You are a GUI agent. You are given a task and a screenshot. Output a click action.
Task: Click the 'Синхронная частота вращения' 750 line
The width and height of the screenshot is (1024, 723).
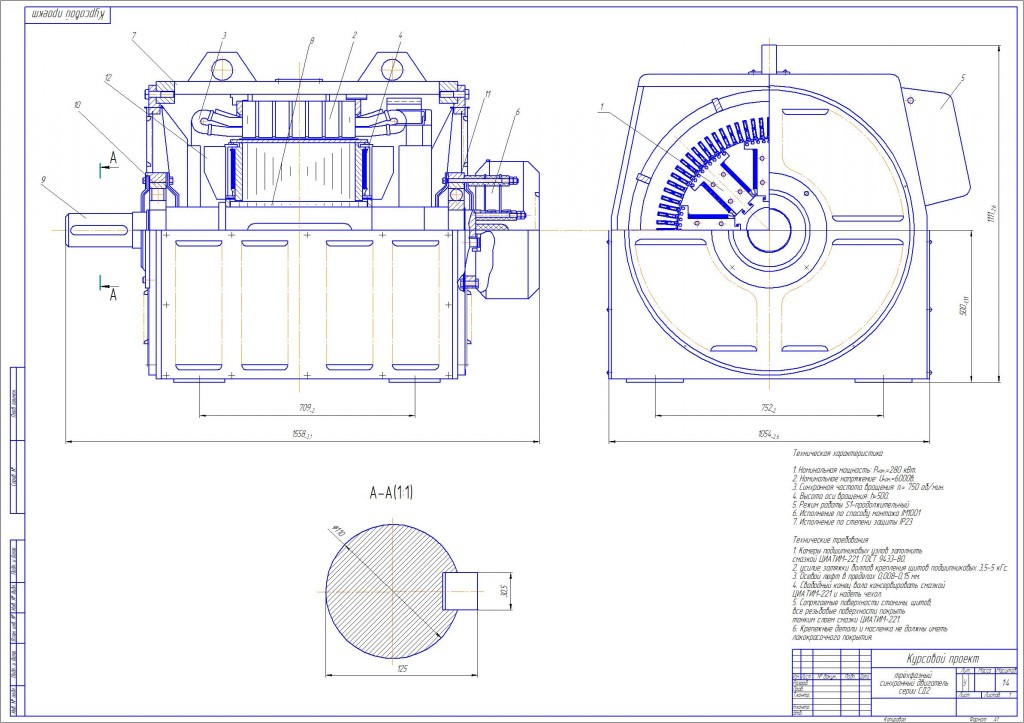point(869,487)
